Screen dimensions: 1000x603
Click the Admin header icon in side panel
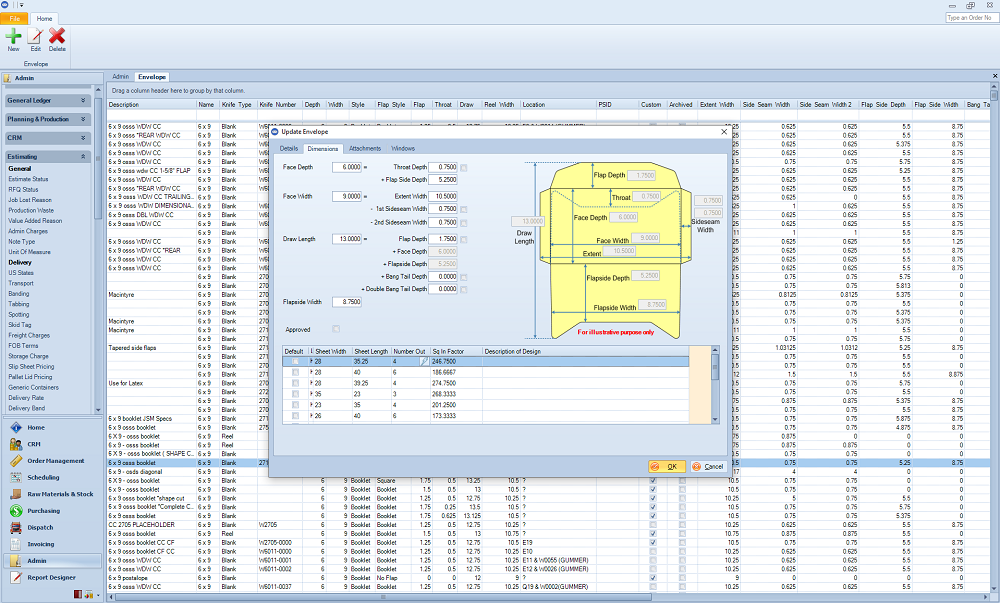point(7,78)
